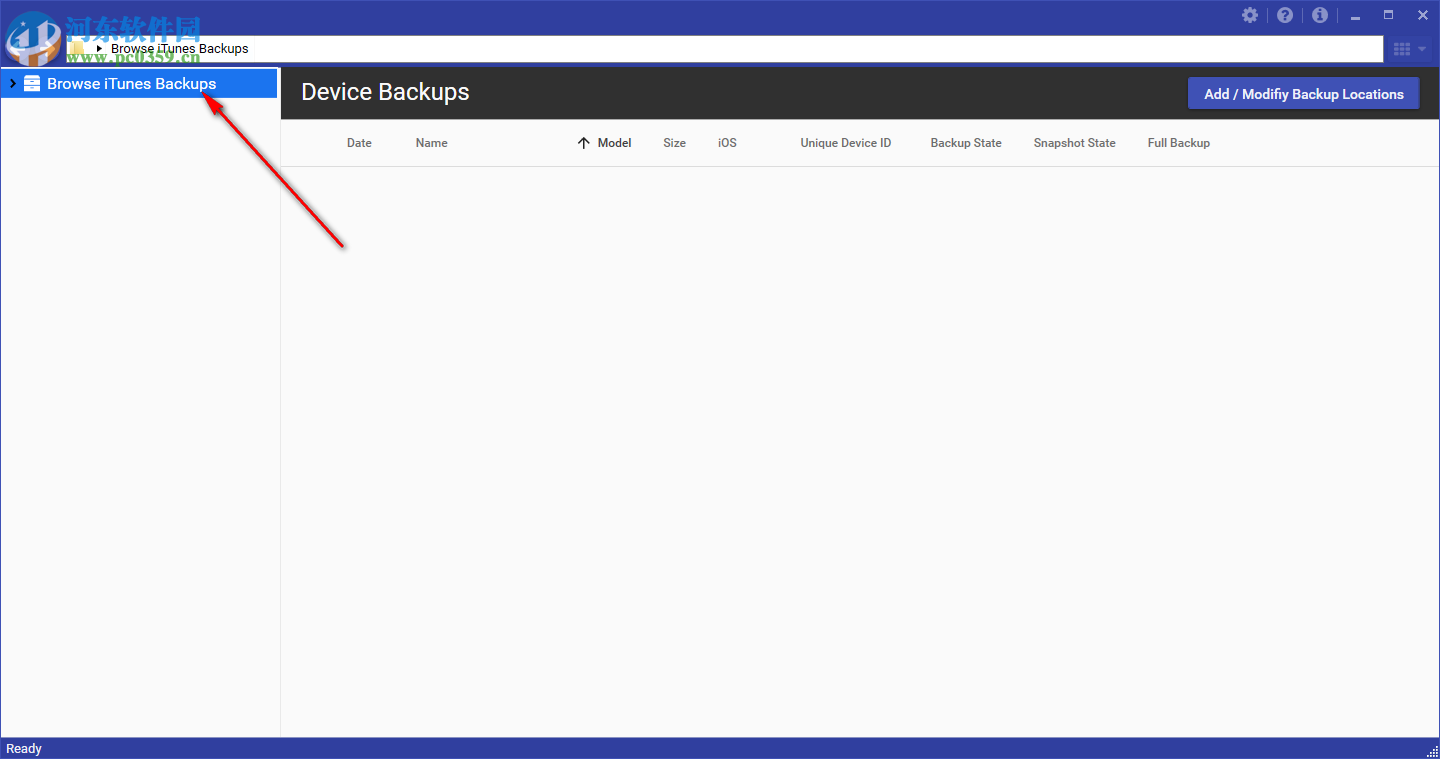The image size is (1440, 759).
Task: Click the Device Backups heading
Action: click(386, 92)
